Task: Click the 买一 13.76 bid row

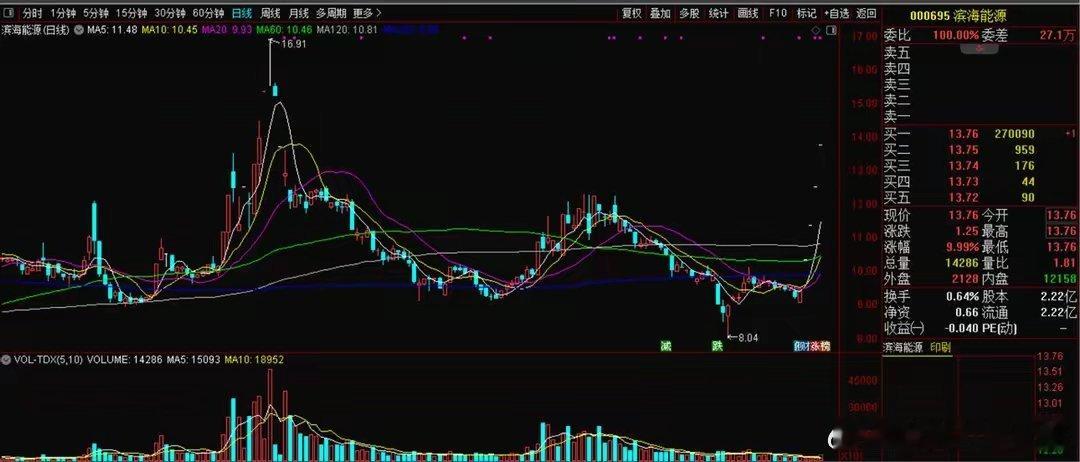Action: tap(980, 134)
